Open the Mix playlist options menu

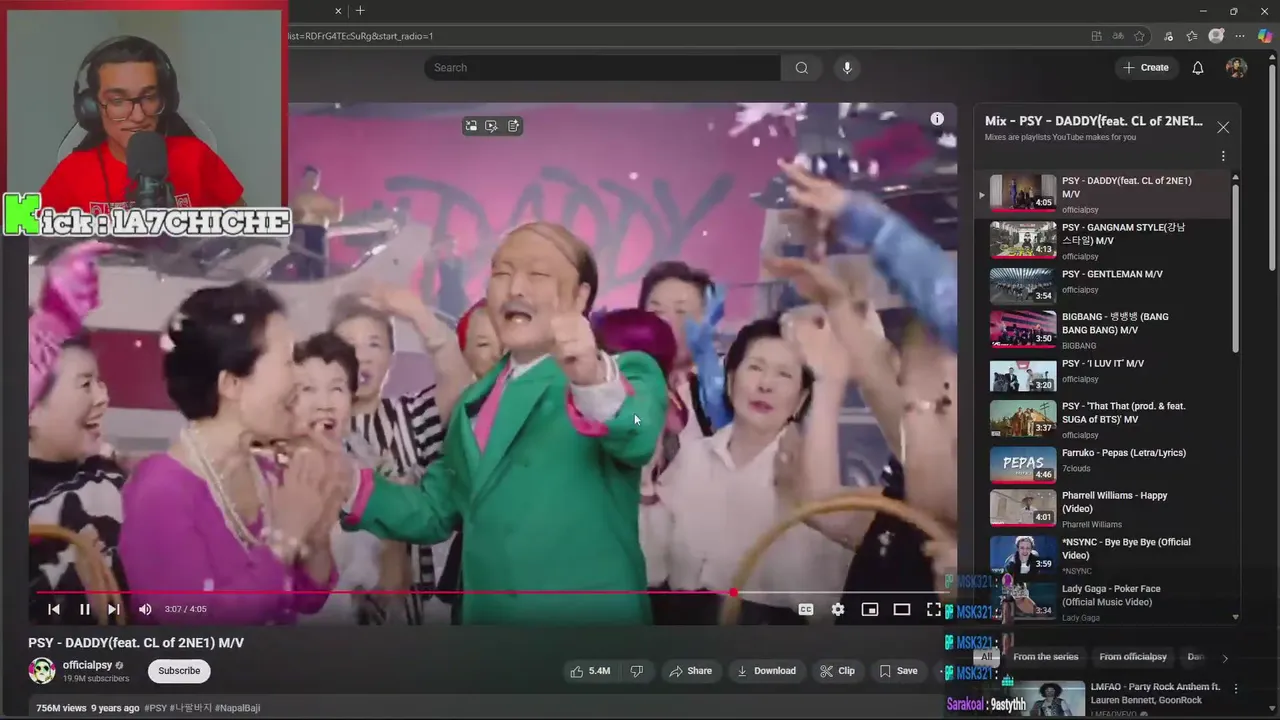pos(1223,156)
